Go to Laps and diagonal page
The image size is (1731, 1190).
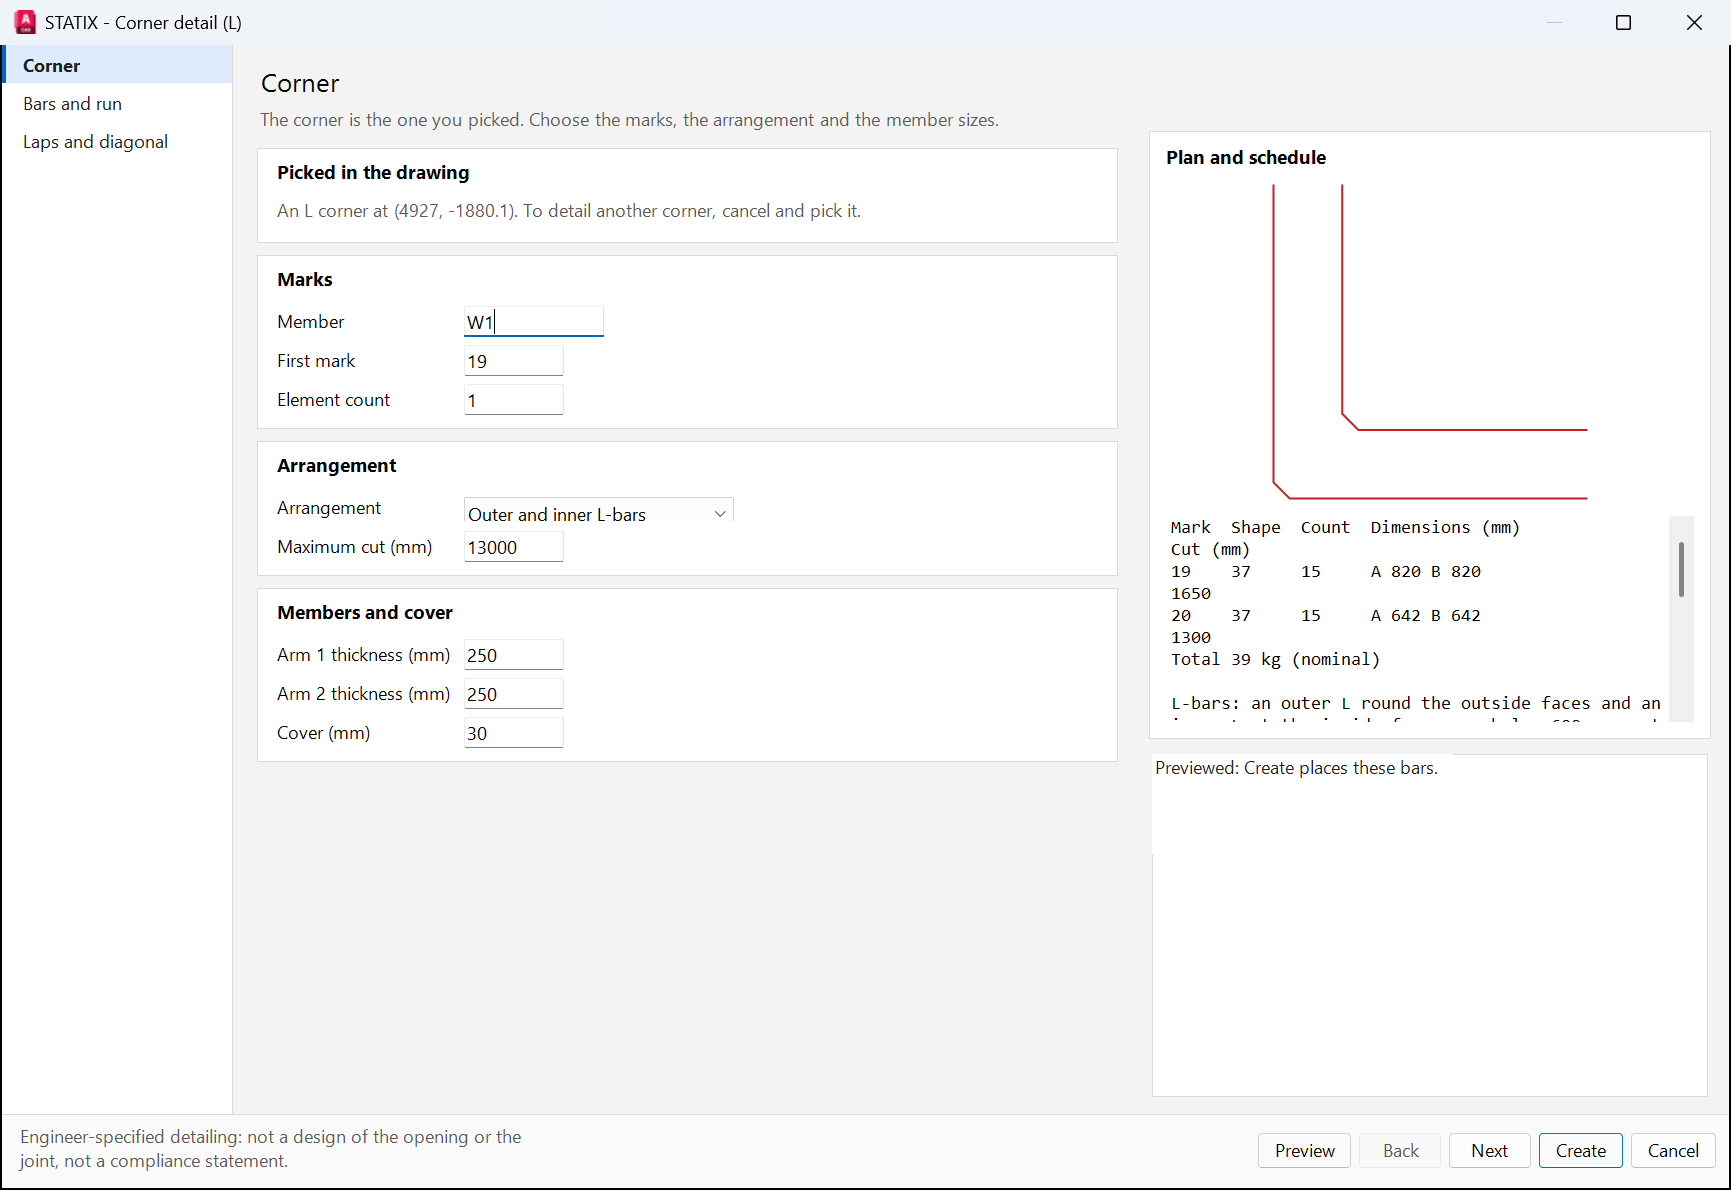click(117, 142)
